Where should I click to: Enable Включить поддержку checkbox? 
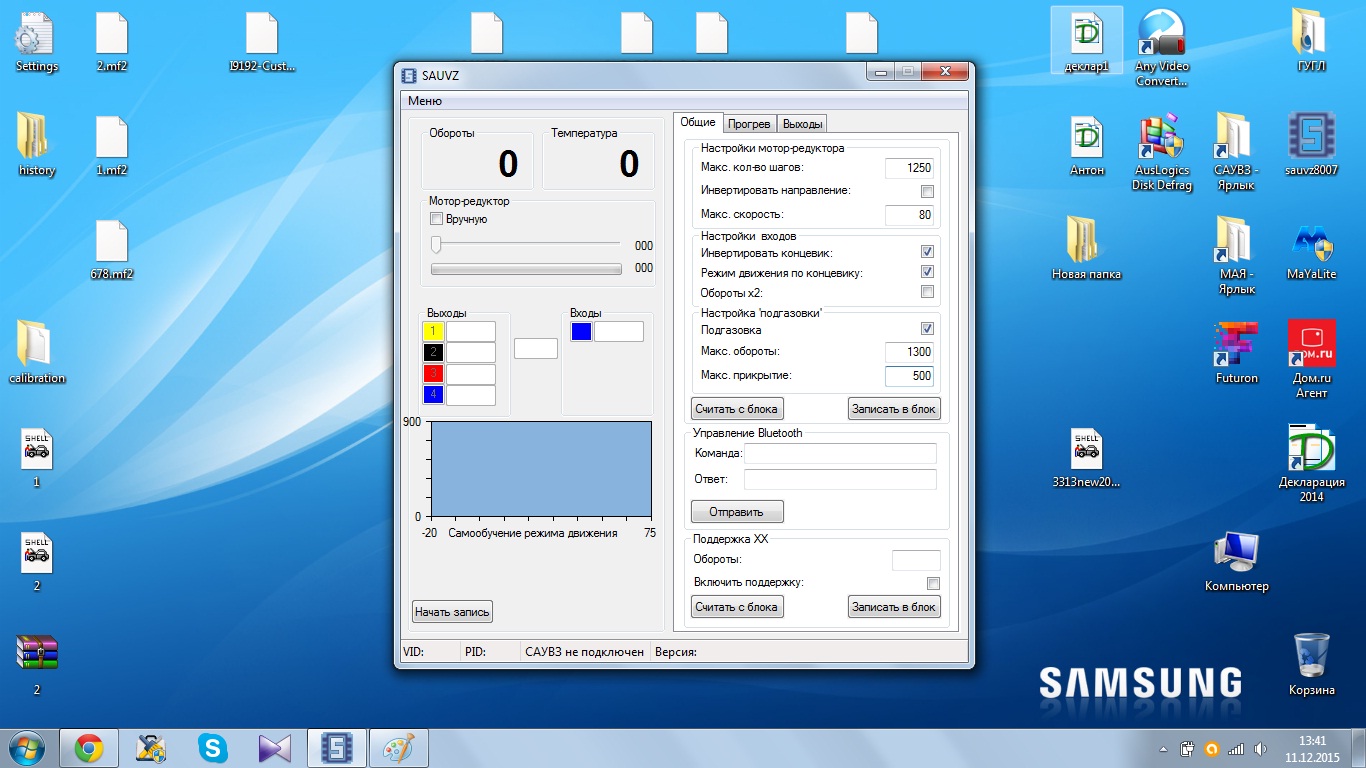tap(933, 583)
